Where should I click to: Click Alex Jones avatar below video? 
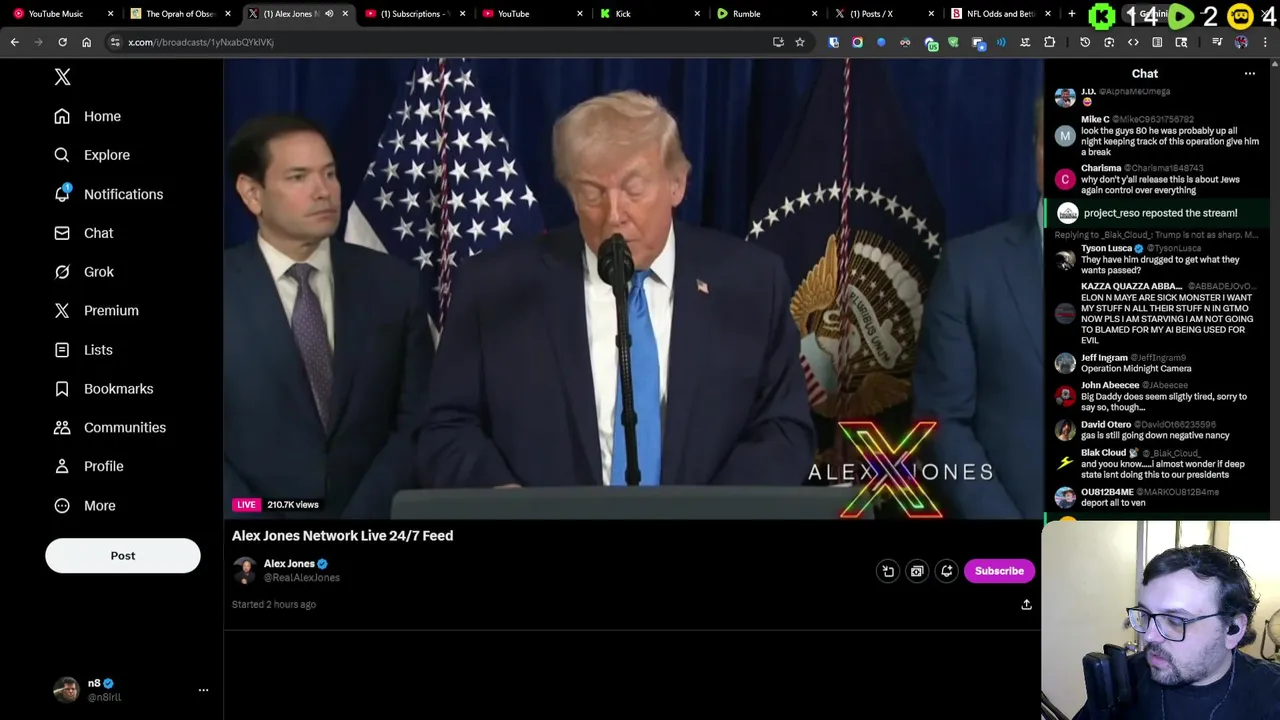[245, 571]
